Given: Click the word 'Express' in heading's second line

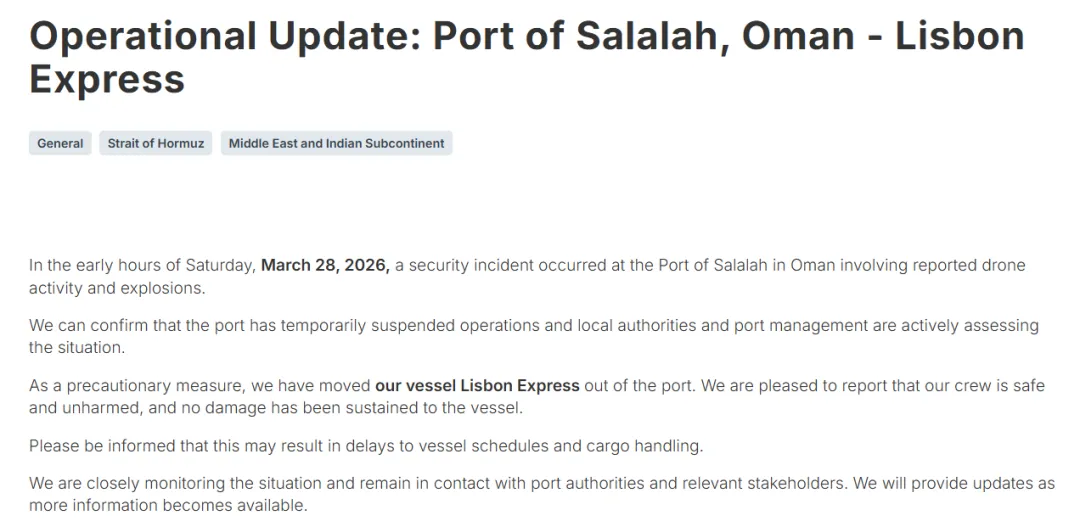Looking at the screenshot, I should [107, 79].
